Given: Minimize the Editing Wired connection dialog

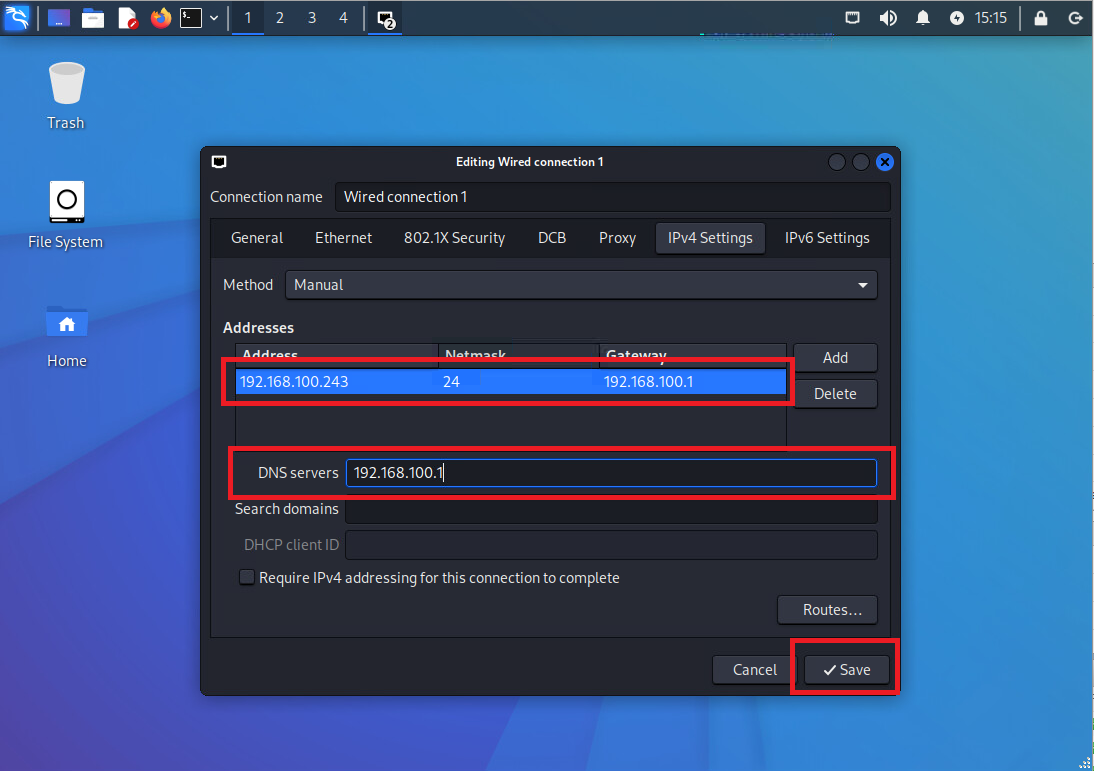Looking at the screenshot, I should point(837,162).
